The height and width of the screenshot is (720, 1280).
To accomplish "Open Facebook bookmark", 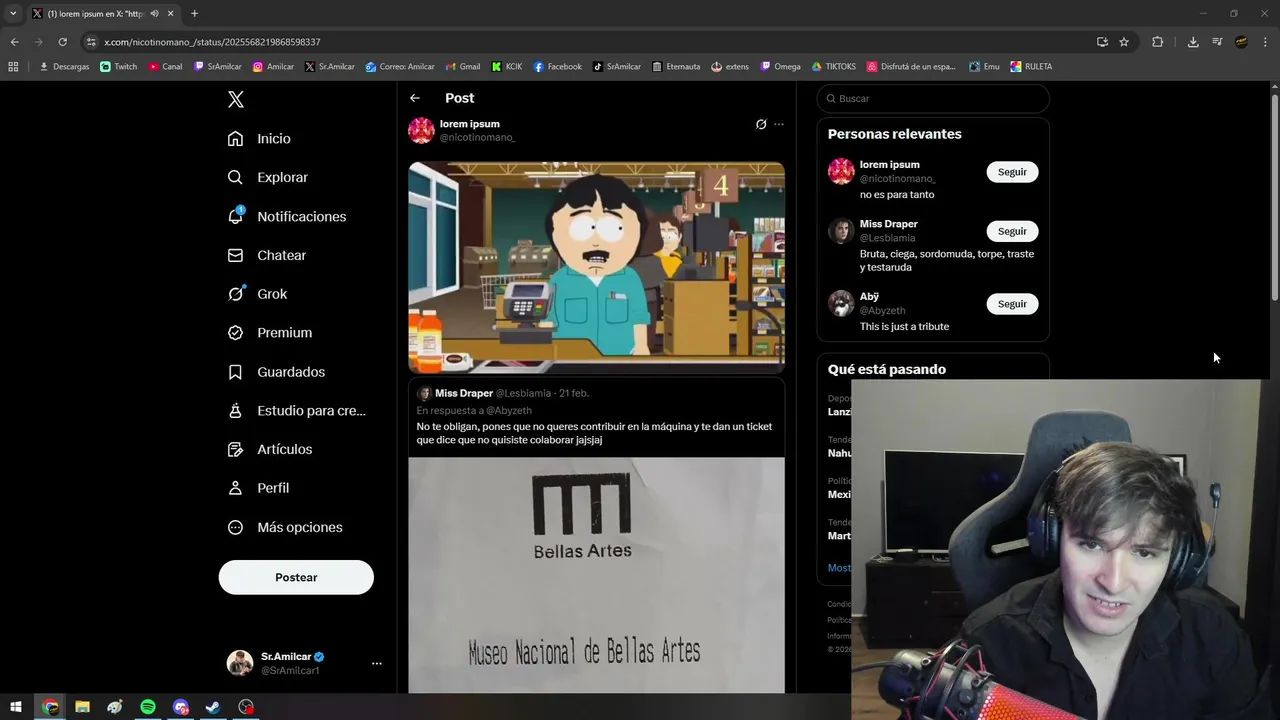I will [557, 67].
